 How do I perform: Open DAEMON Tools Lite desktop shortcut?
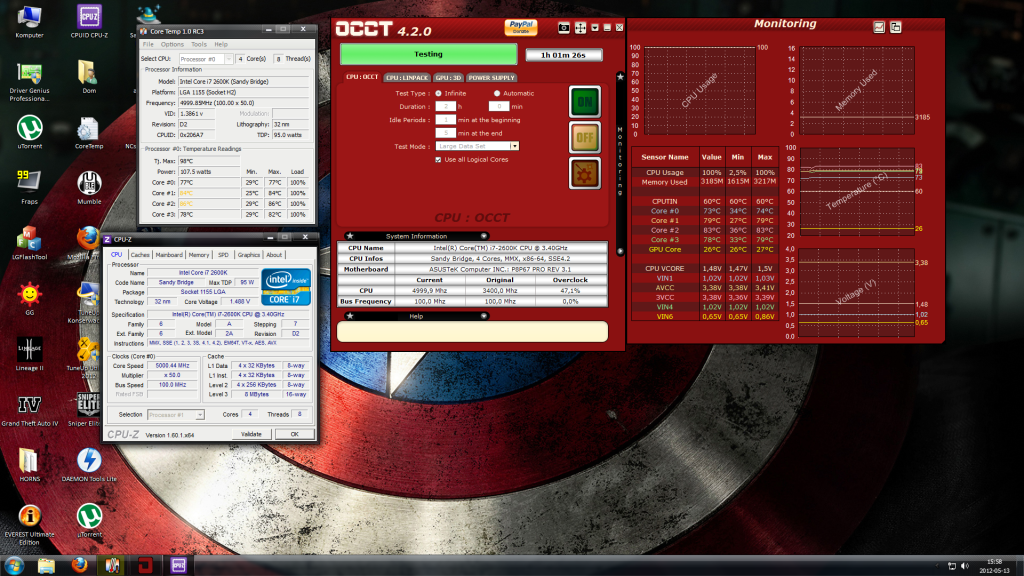tap(88, 465)
